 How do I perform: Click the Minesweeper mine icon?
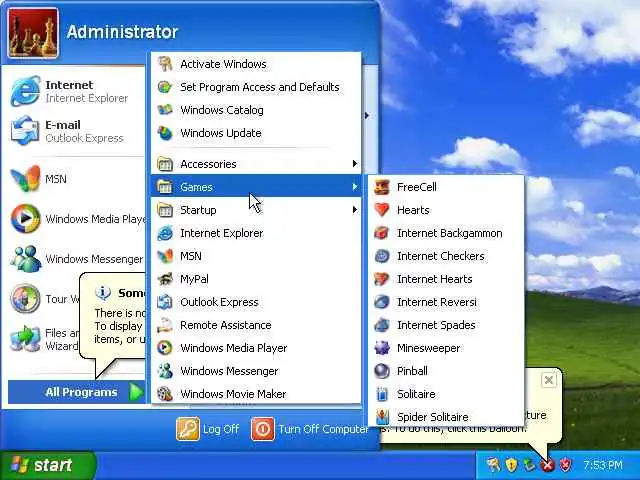tap(382, 348)
